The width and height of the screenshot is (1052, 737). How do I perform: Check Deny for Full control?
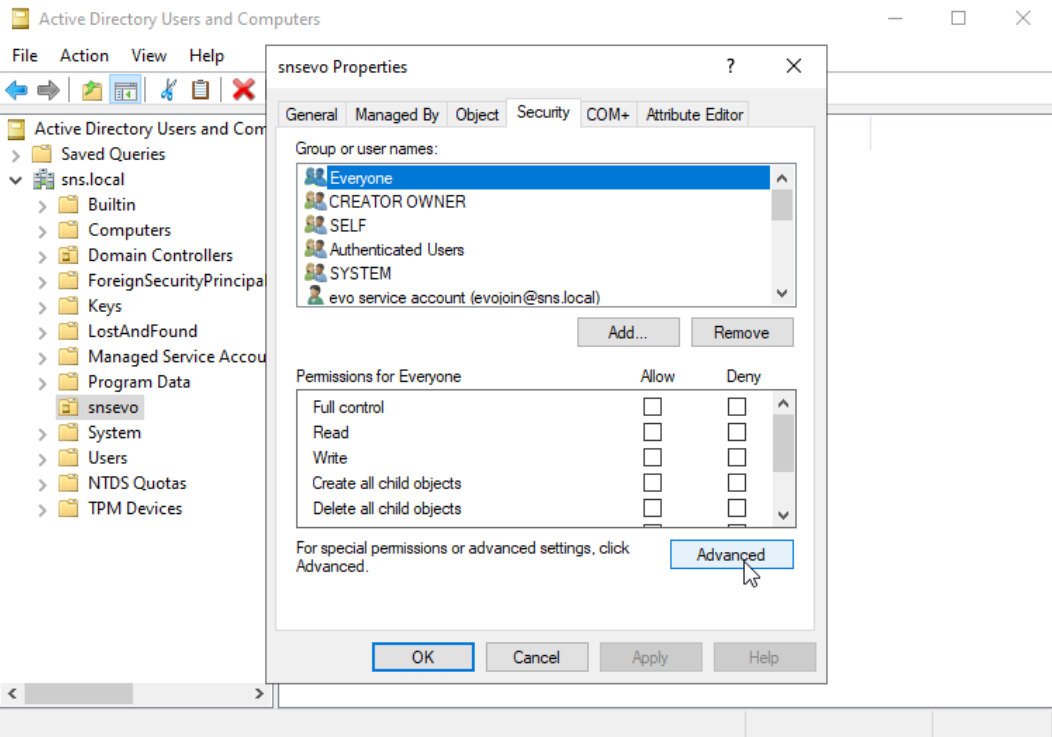pyautogui.click(x=737, y=407)
